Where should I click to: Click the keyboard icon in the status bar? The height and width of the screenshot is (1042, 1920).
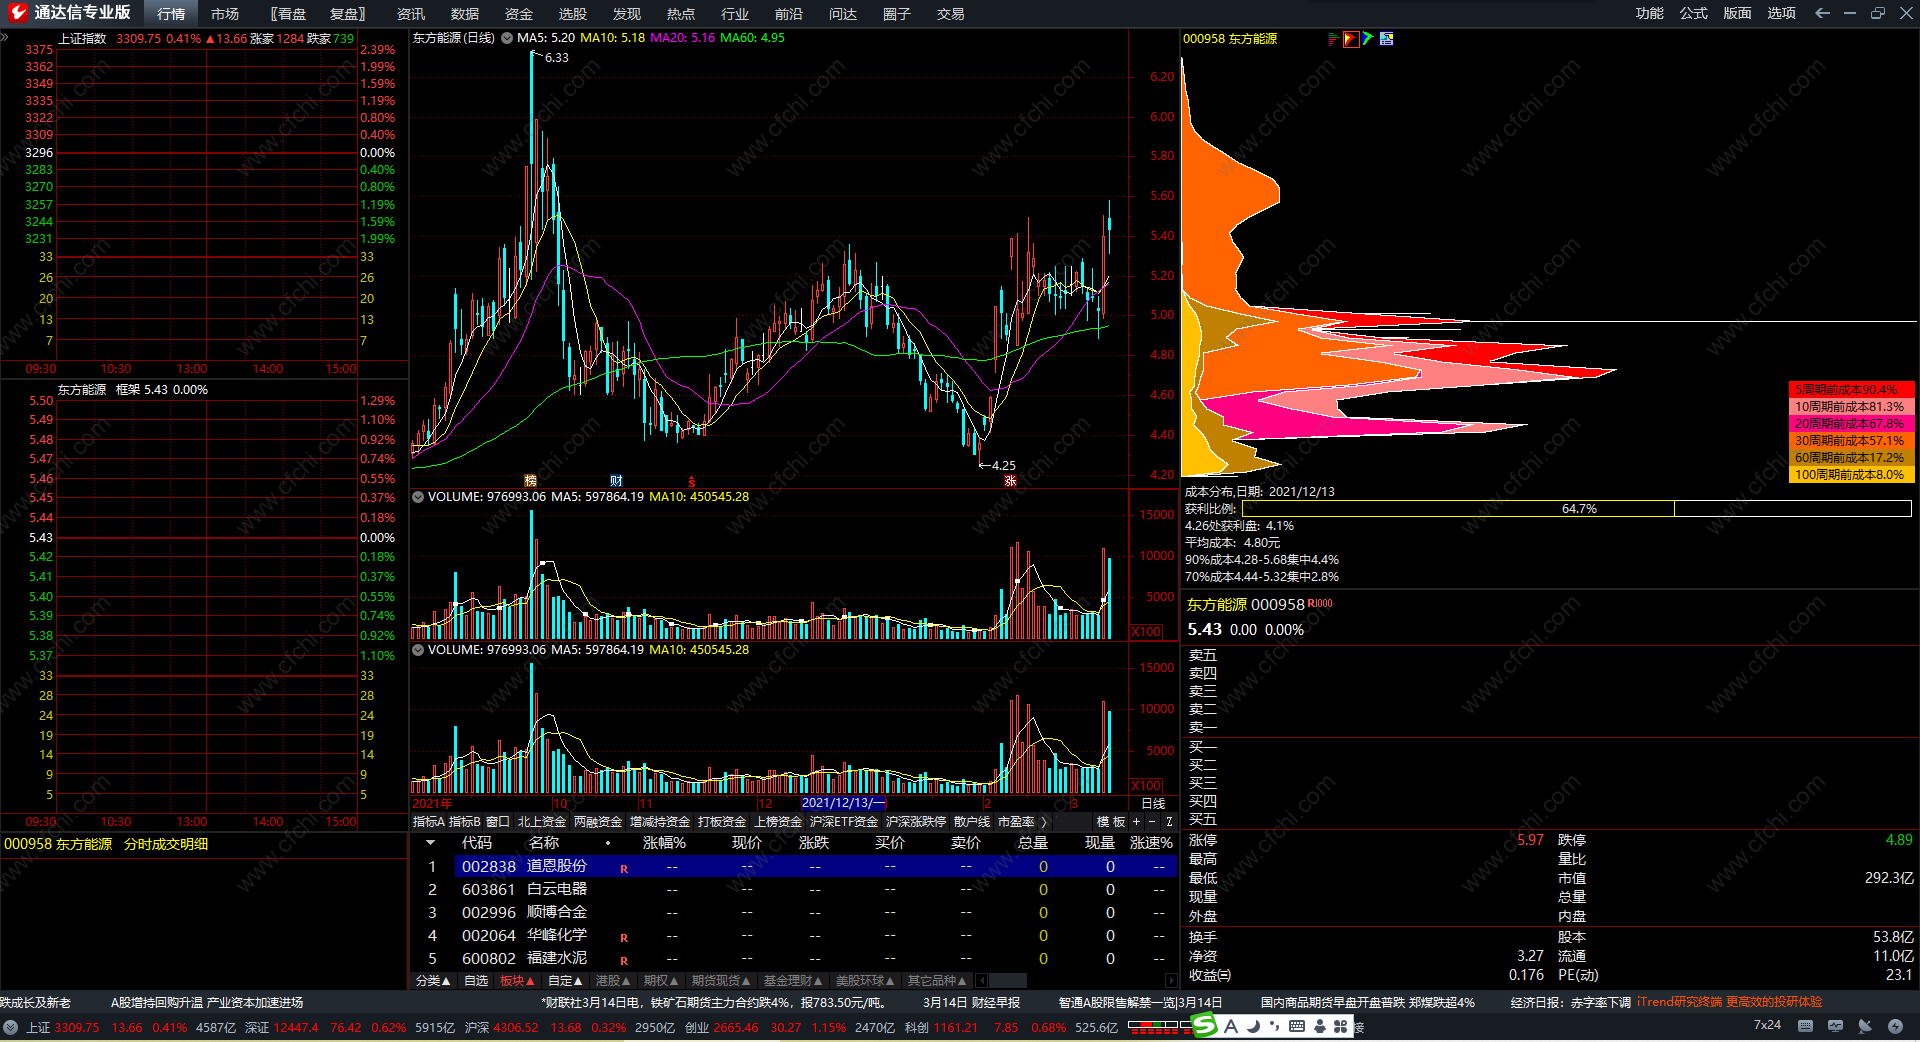(x=1805, y=1026)
